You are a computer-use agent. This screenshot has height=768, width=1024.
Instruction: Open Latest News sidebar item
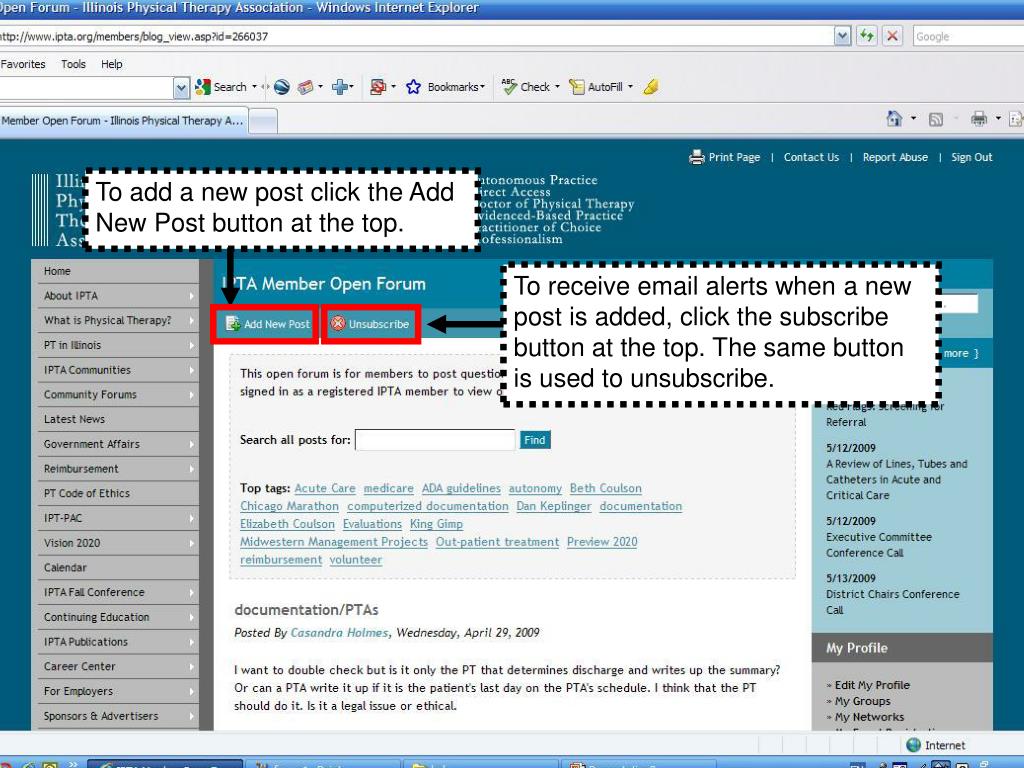coord(118,419)
